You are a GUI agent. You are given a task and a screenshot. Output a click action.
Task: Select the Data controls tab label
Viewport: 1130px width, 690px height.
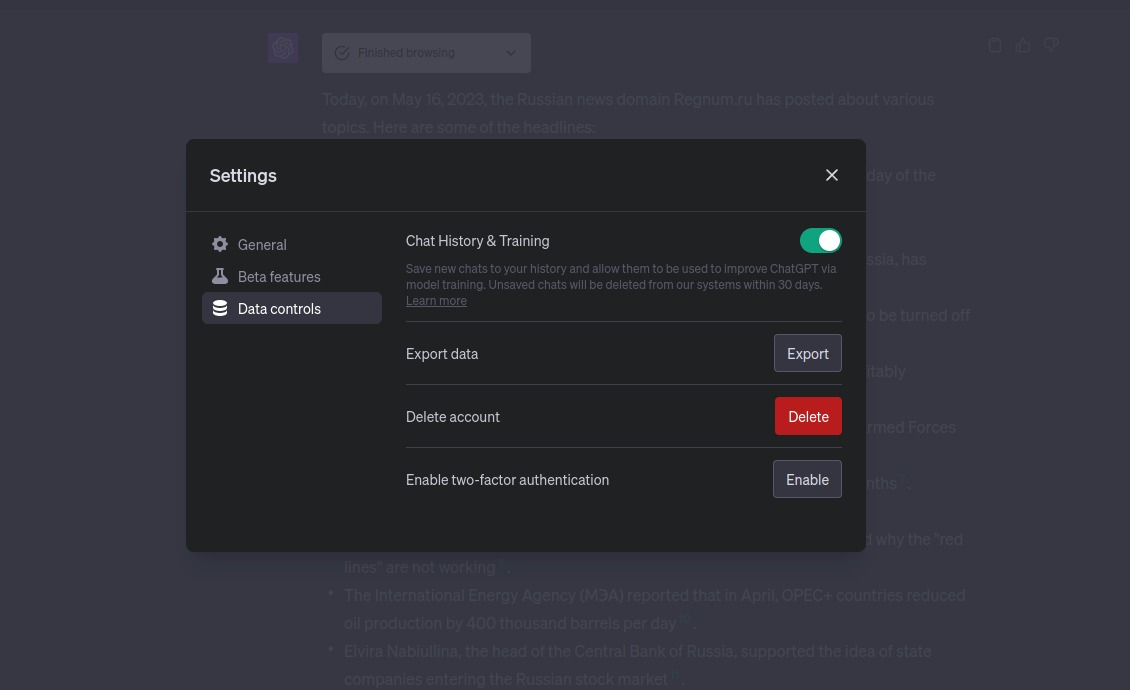click(279, 309)
